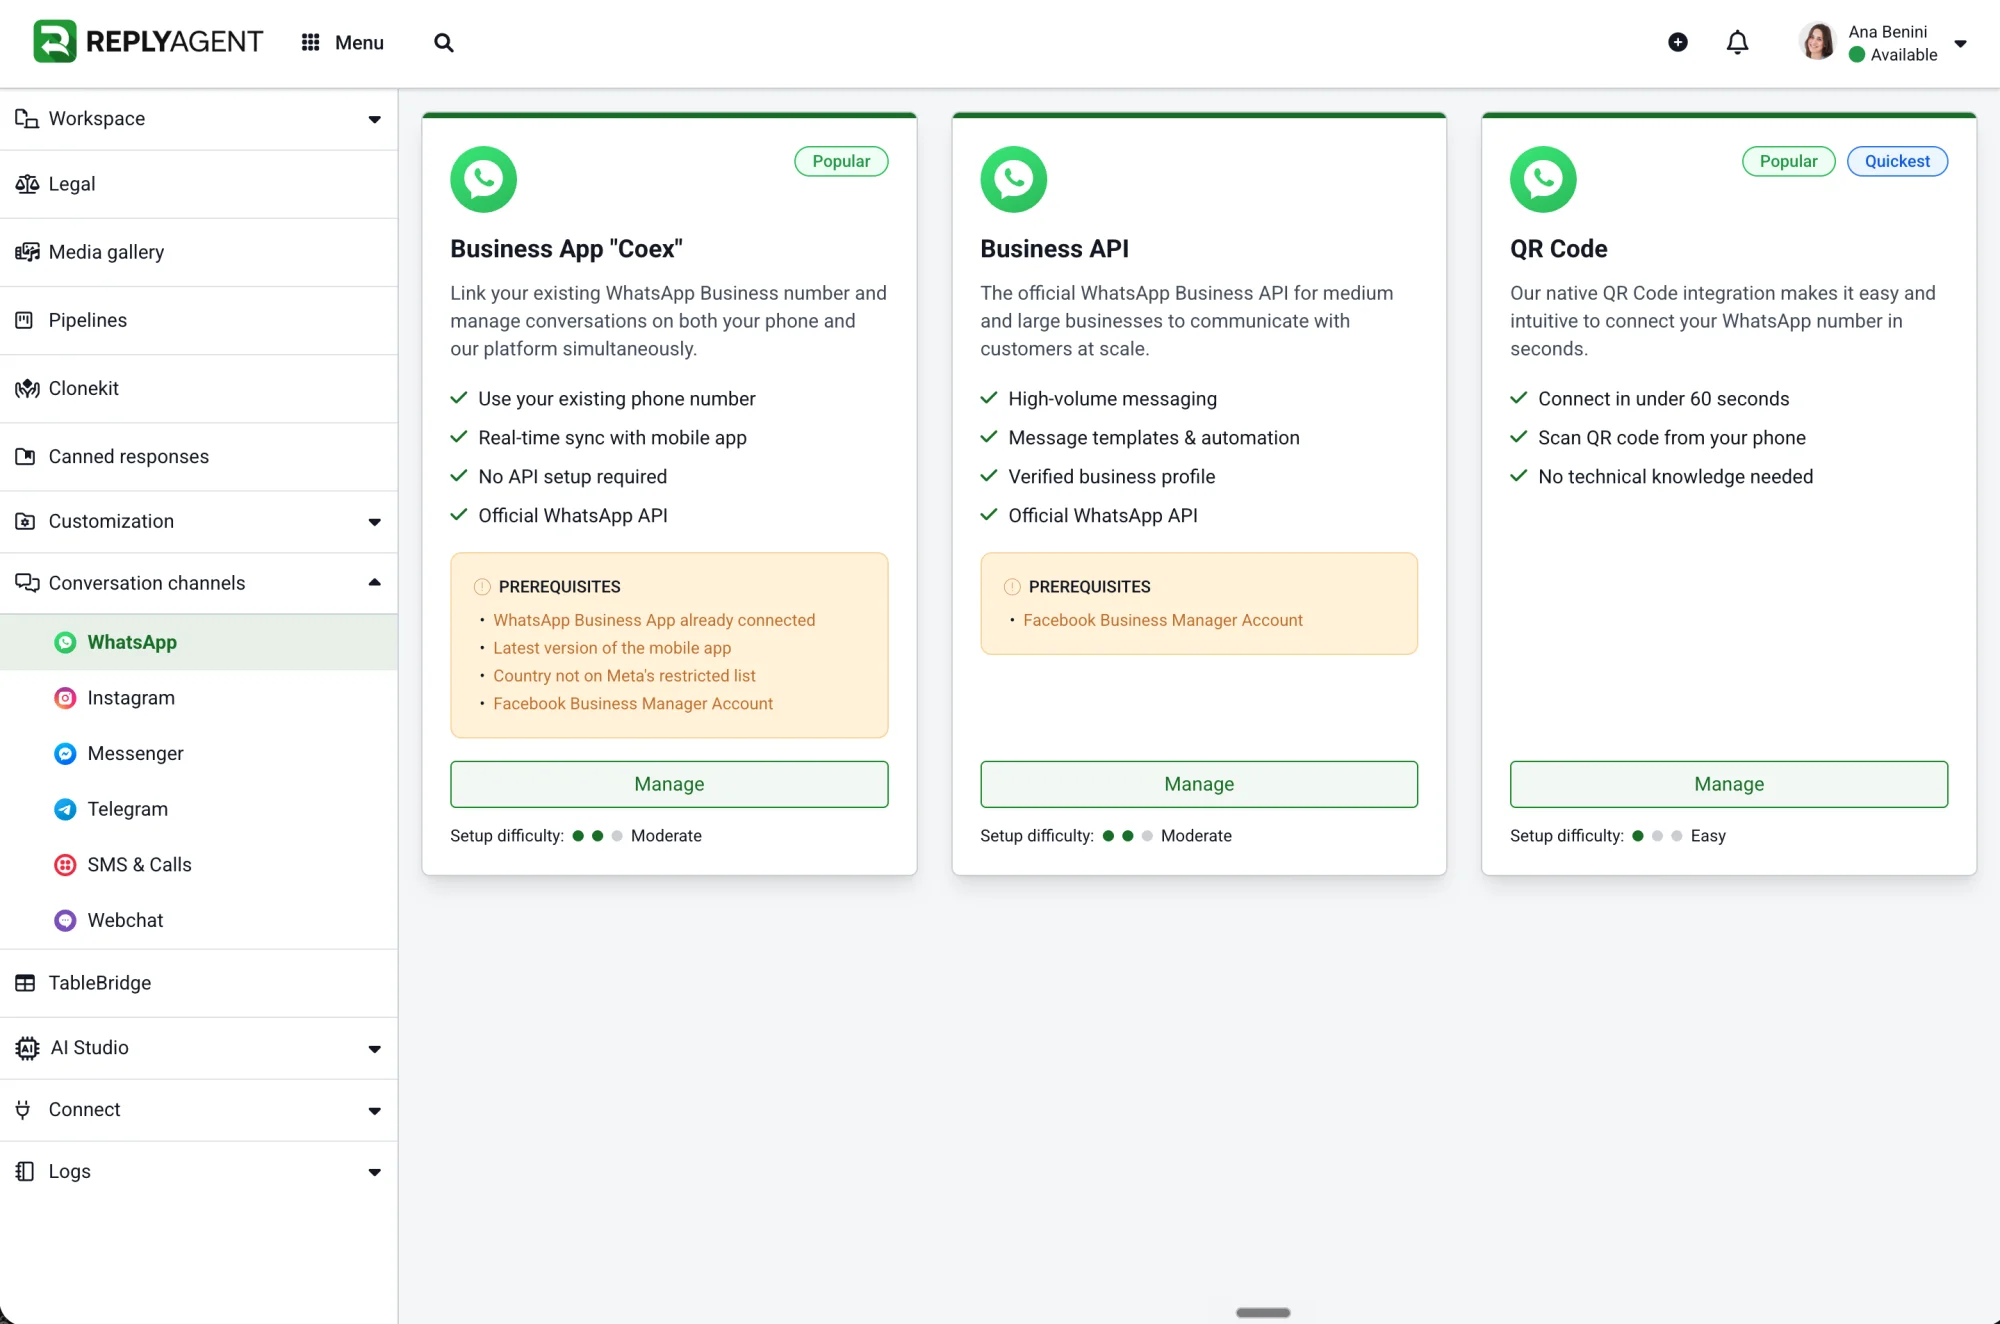
Task: Click the Logs icon in sidebar
Action: tap(25, 1172)
